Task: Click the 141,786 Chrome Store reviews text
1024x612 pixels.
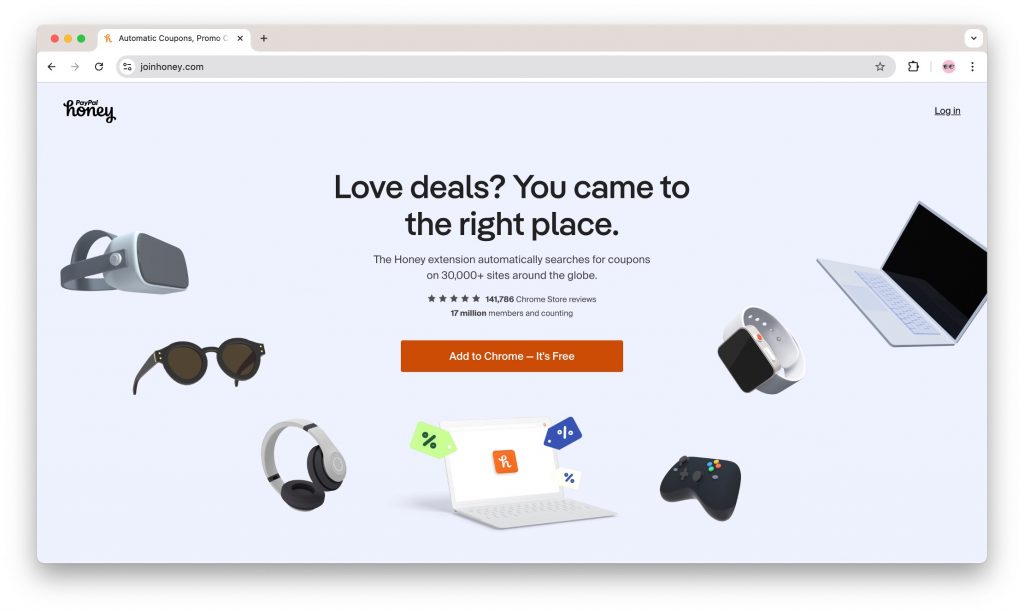Action: [x=540, y=299]
